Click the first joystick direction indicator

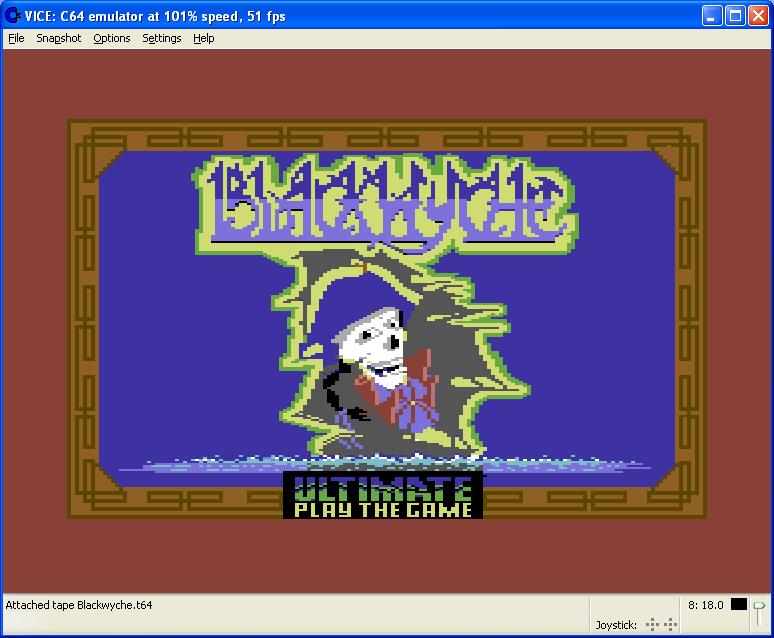click(652, 625)
